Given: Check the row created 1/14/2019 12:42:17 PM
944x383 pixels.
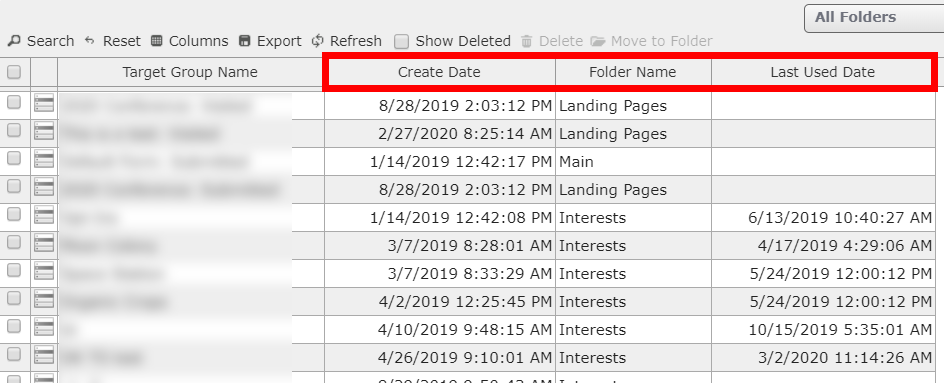Looking at the screenshot, I should click(14, 158).
